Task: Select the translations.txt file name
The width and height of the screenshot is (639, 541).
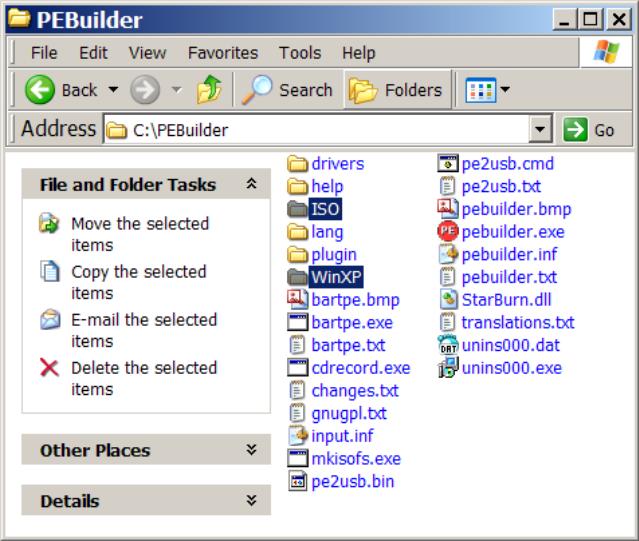Action: click(518, 323)
